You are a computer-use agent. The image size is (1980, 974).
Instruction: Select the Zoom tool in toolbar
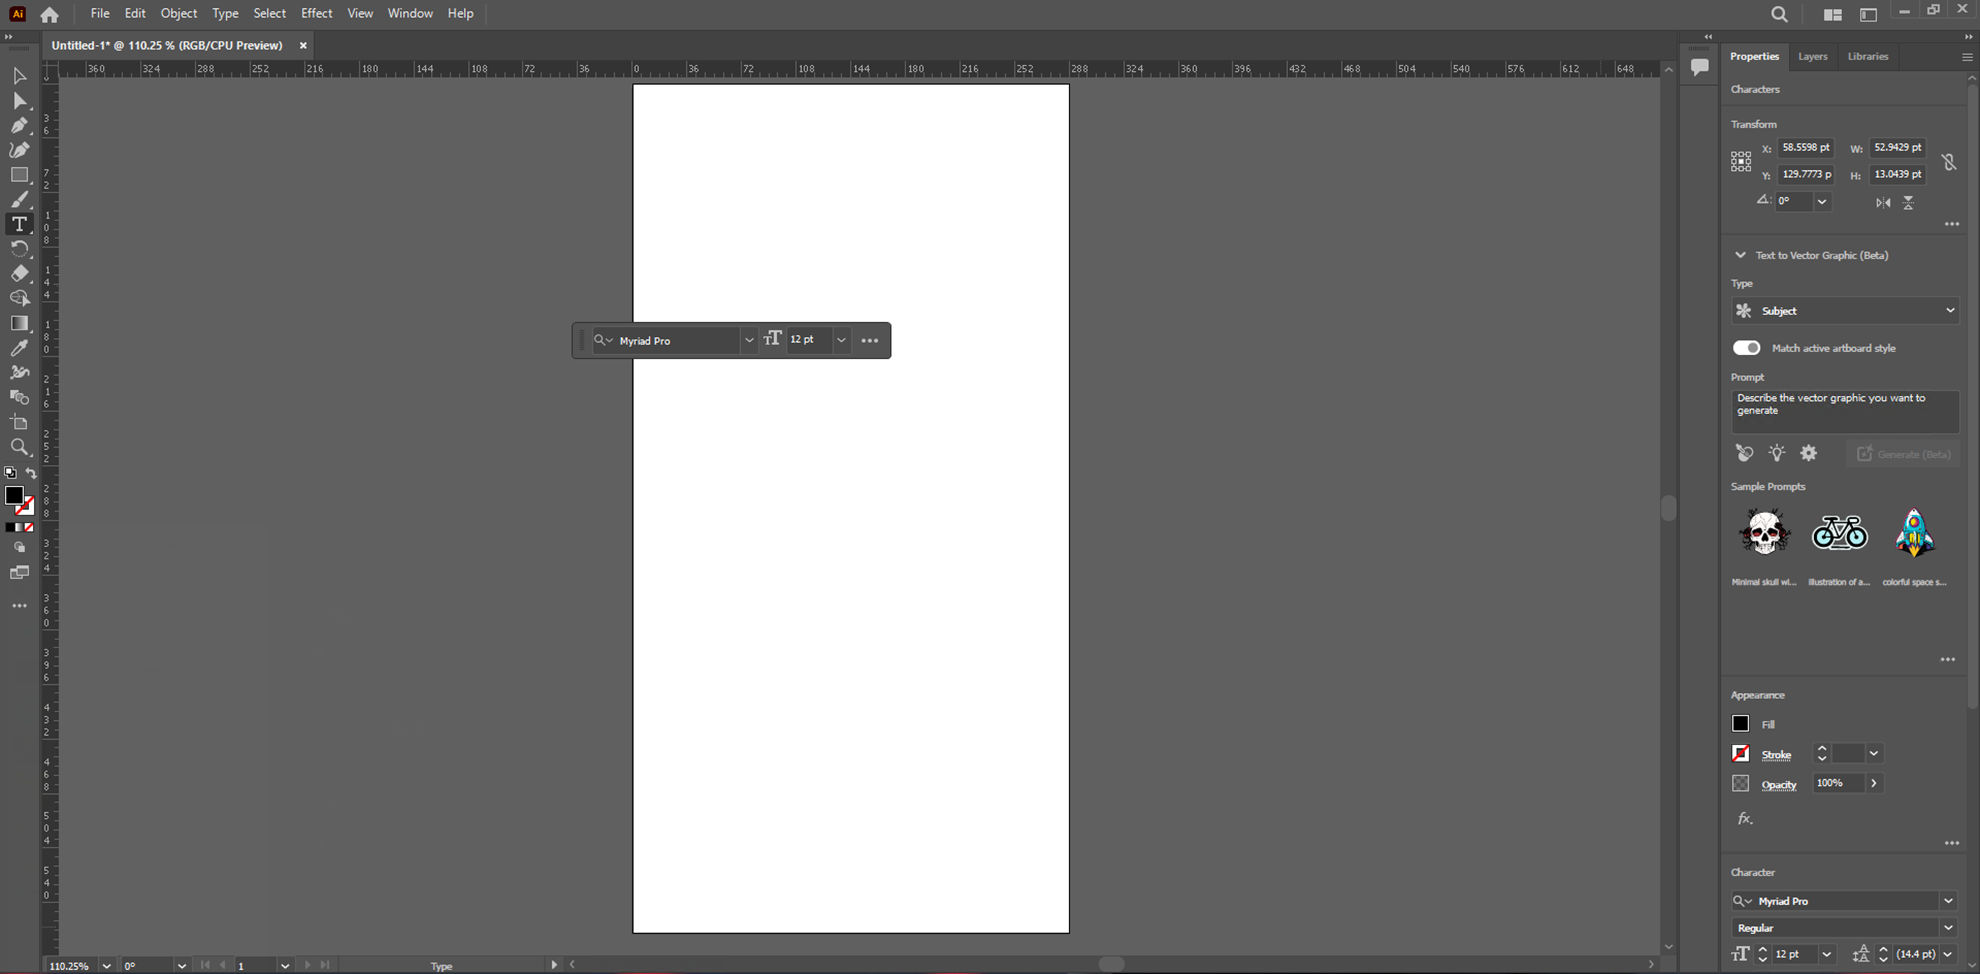point(19,447)
